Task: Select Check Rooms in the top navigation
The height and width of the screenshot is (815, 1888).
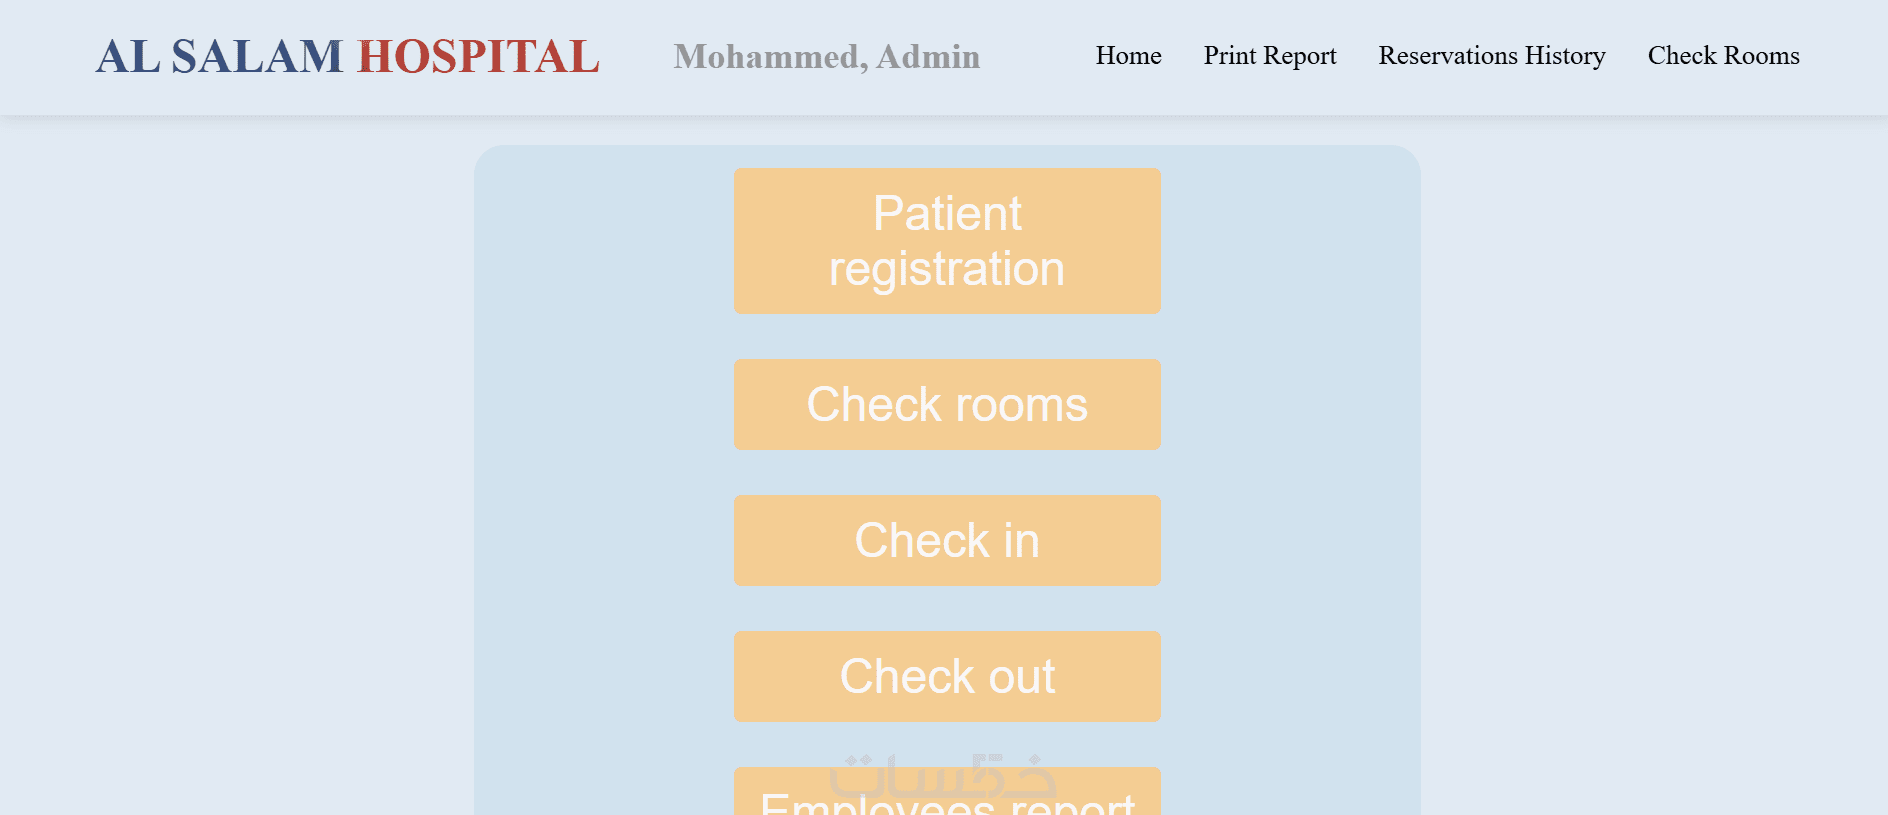Action: pyautogui.click(x=1723, y=56)
